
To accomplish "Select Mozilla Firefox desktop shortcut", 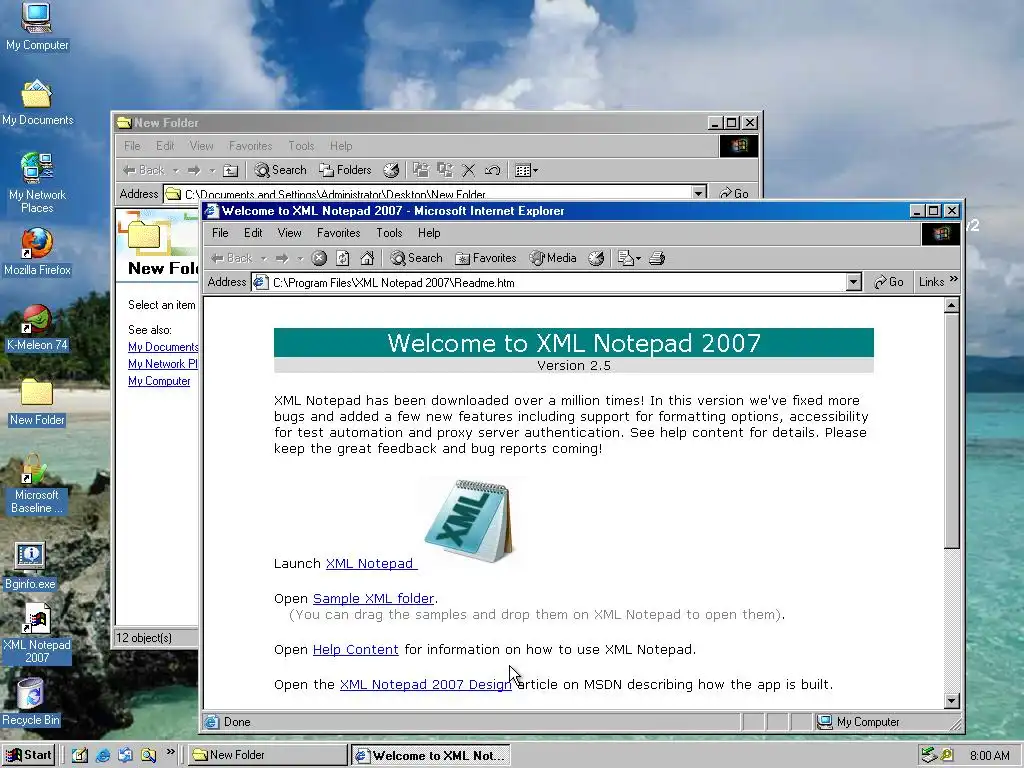I will (x=37, y=252).
